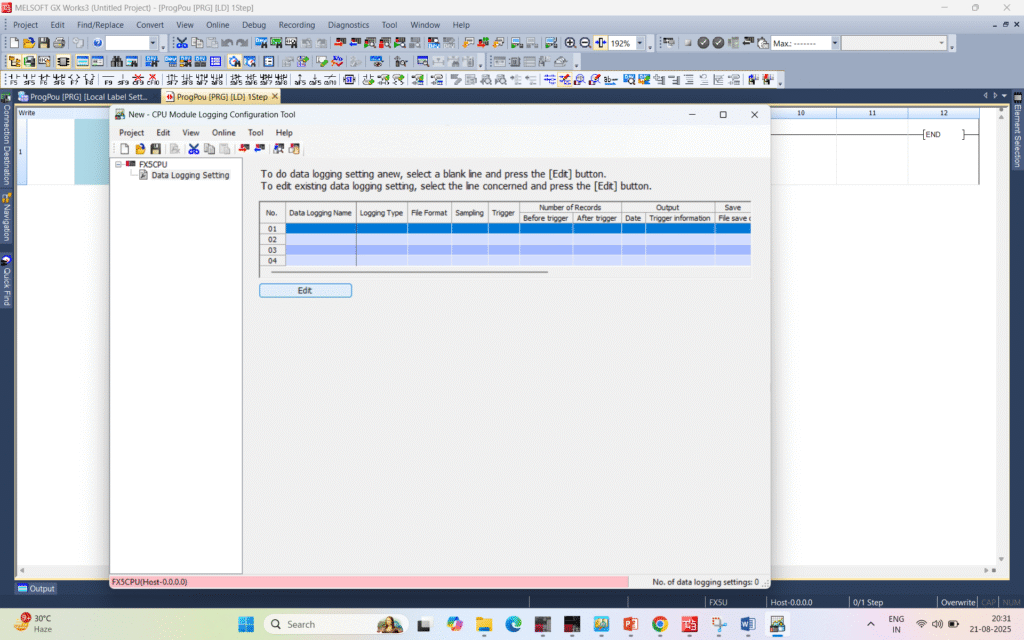Click the END instruction in ladder editor
The height and width of the screenshot is (640, 1024).
point(944,135)
